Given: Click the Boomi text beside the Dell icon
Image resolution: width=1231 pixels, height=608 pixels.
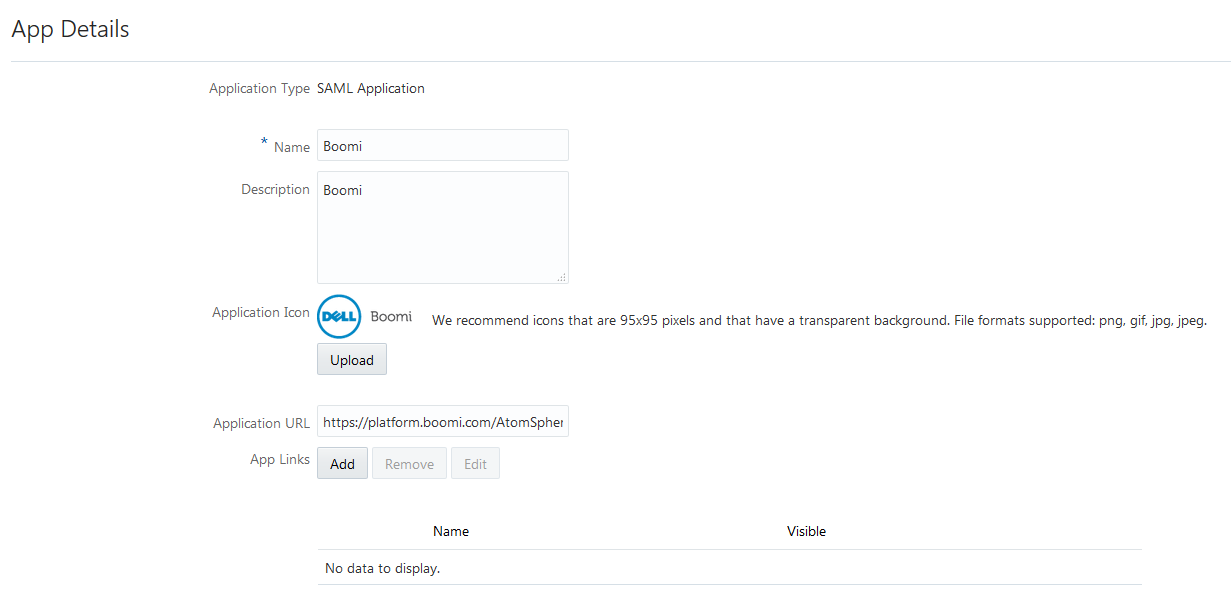Looking at the screenshot, I should 391,316.
